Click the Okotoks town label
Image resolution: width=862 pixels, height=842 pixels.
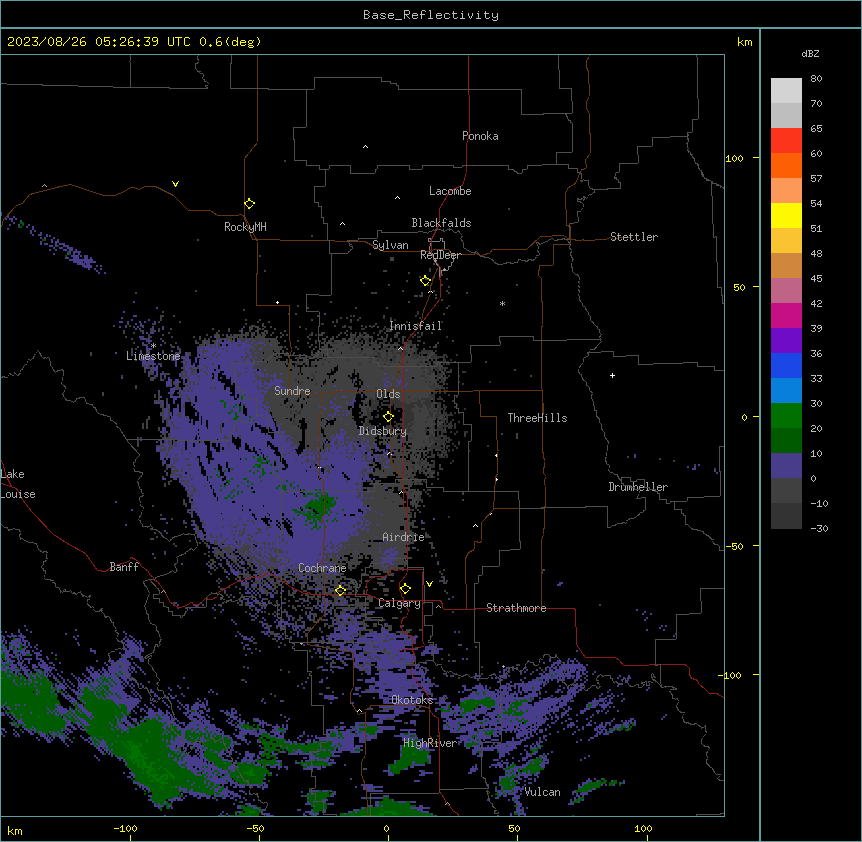(x=412, y=700)
